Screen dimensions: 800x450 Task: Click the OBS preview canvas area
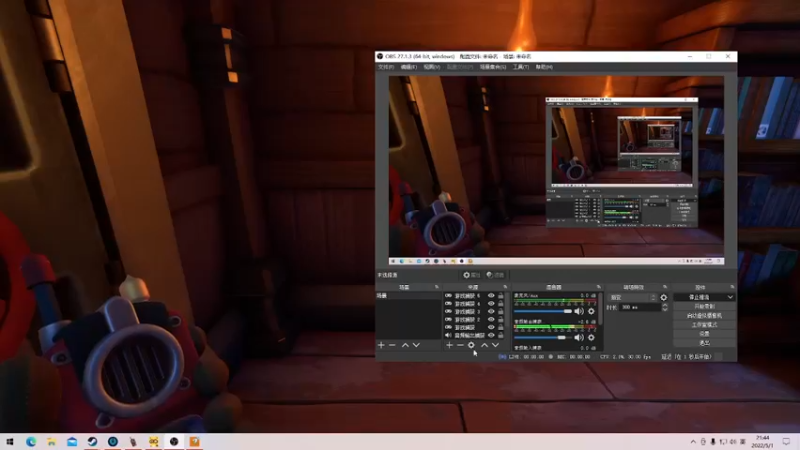[x=556, y=170]
